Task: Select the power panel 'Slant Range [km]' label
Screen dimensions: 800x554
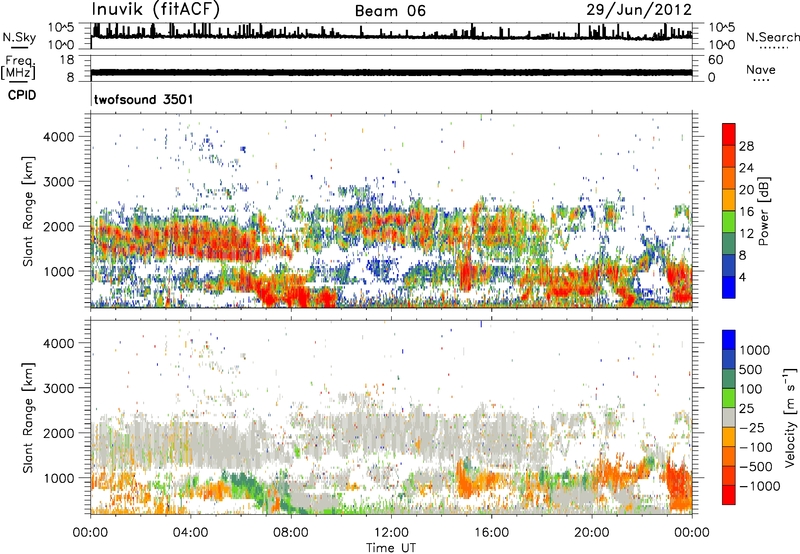Action: click(28, 211)
